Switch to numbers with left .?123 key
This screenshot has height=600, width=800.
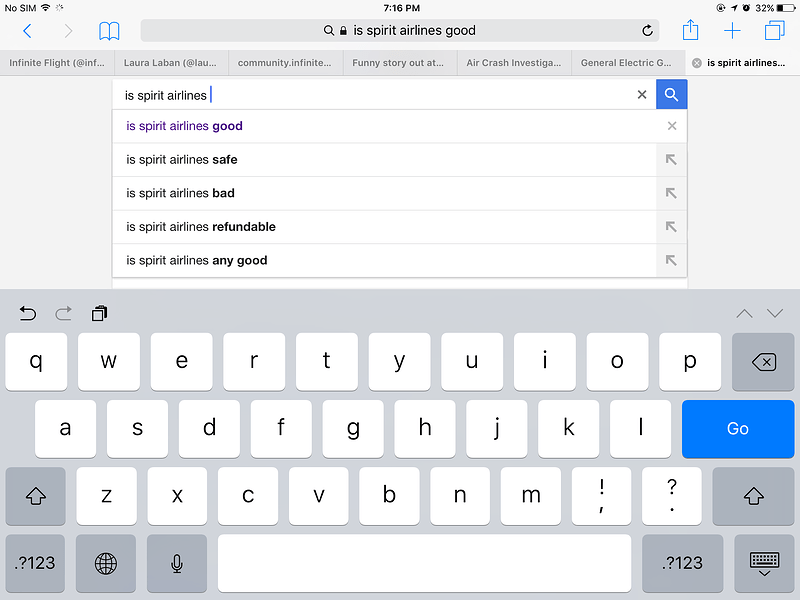click(35, 563)
